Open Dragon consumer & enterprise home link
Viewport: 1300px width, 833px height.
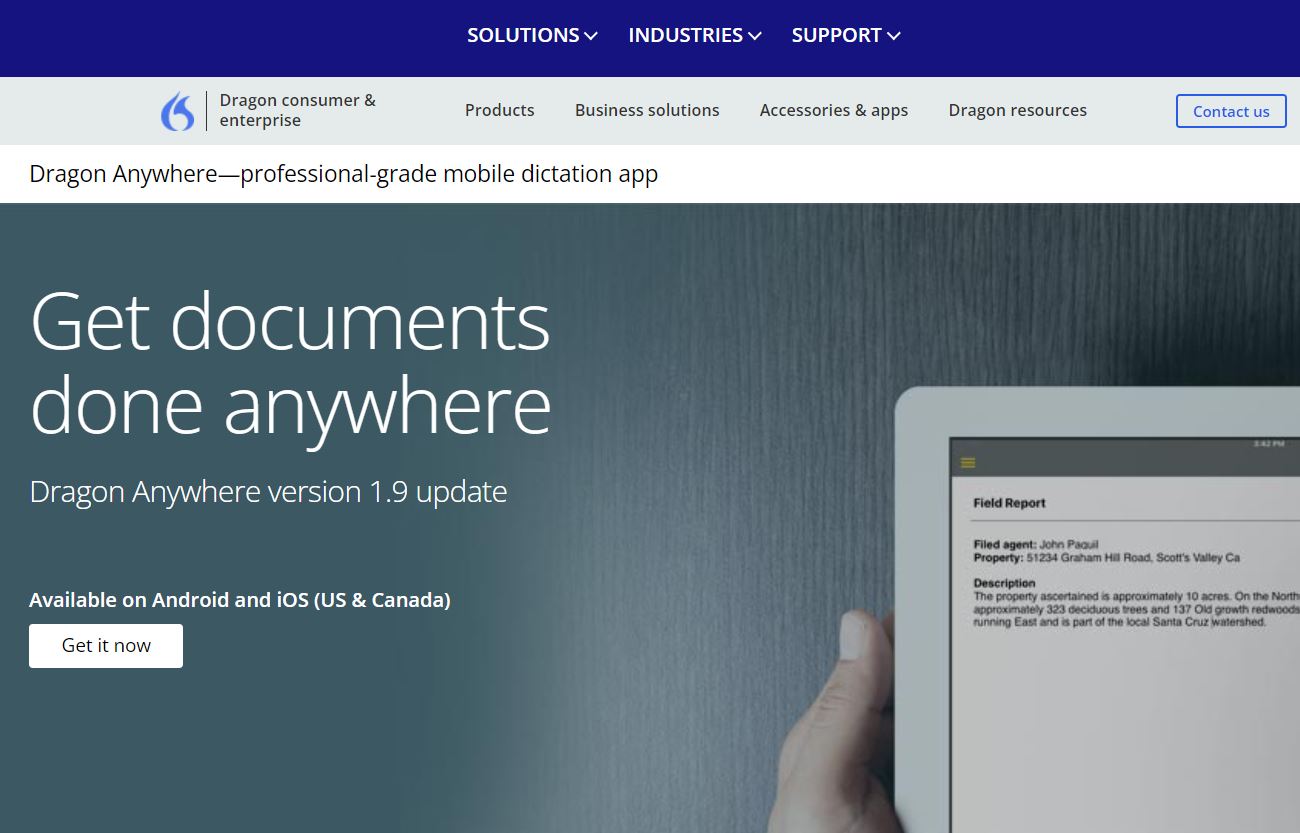click(x=298, y=110)
